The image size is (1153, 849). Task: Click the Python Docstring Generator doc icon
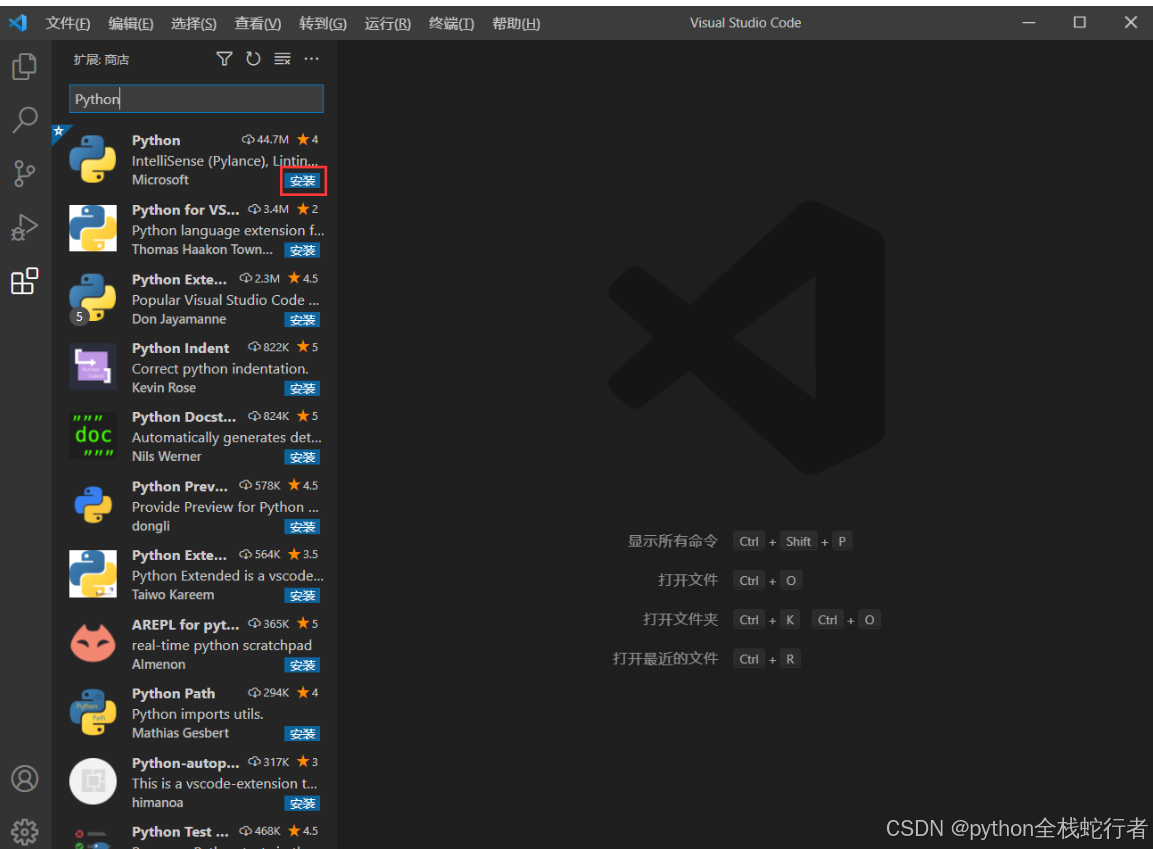pos(93,435)
